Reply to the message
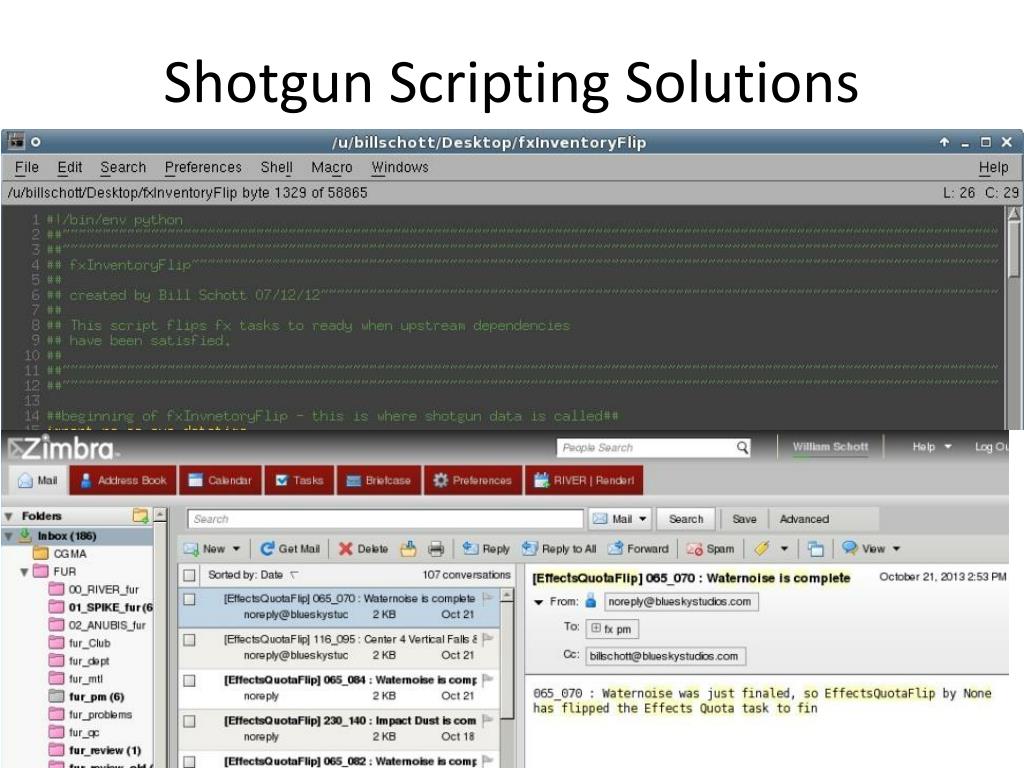 (x=486, y=549)
